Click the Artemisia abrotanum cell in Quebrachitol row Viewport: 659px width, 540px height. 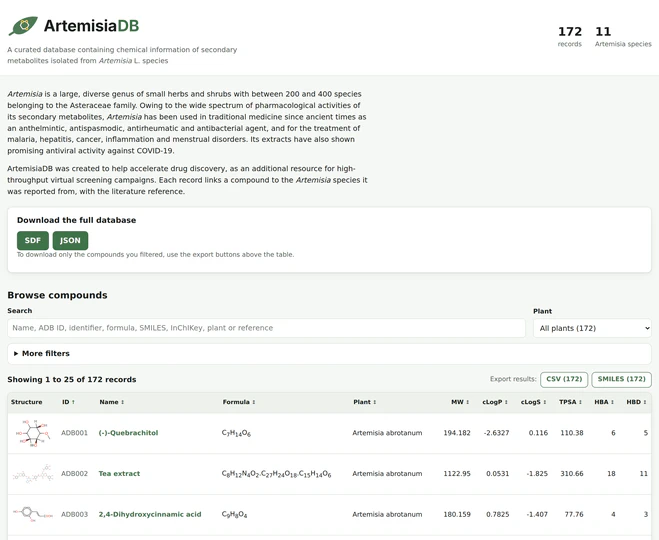(x=387, y=433)
